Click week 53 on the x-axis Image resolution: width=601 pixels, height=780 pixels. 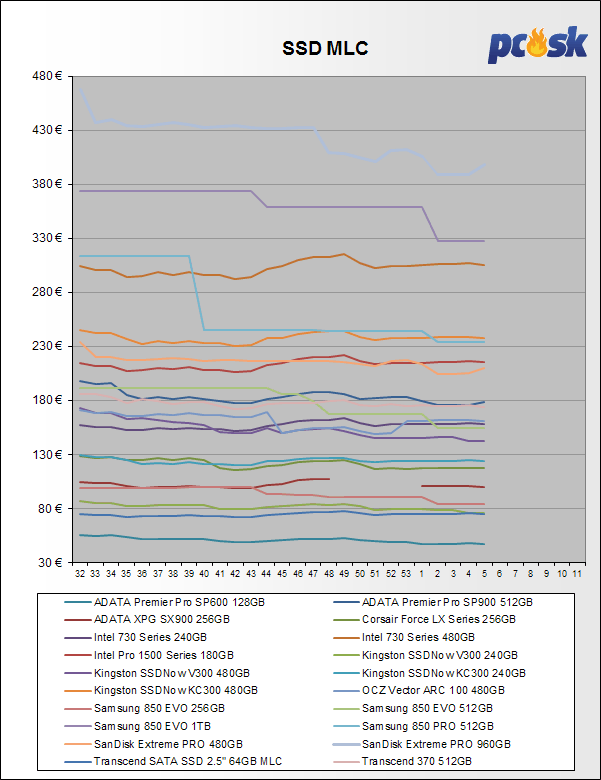pos(406,574)
